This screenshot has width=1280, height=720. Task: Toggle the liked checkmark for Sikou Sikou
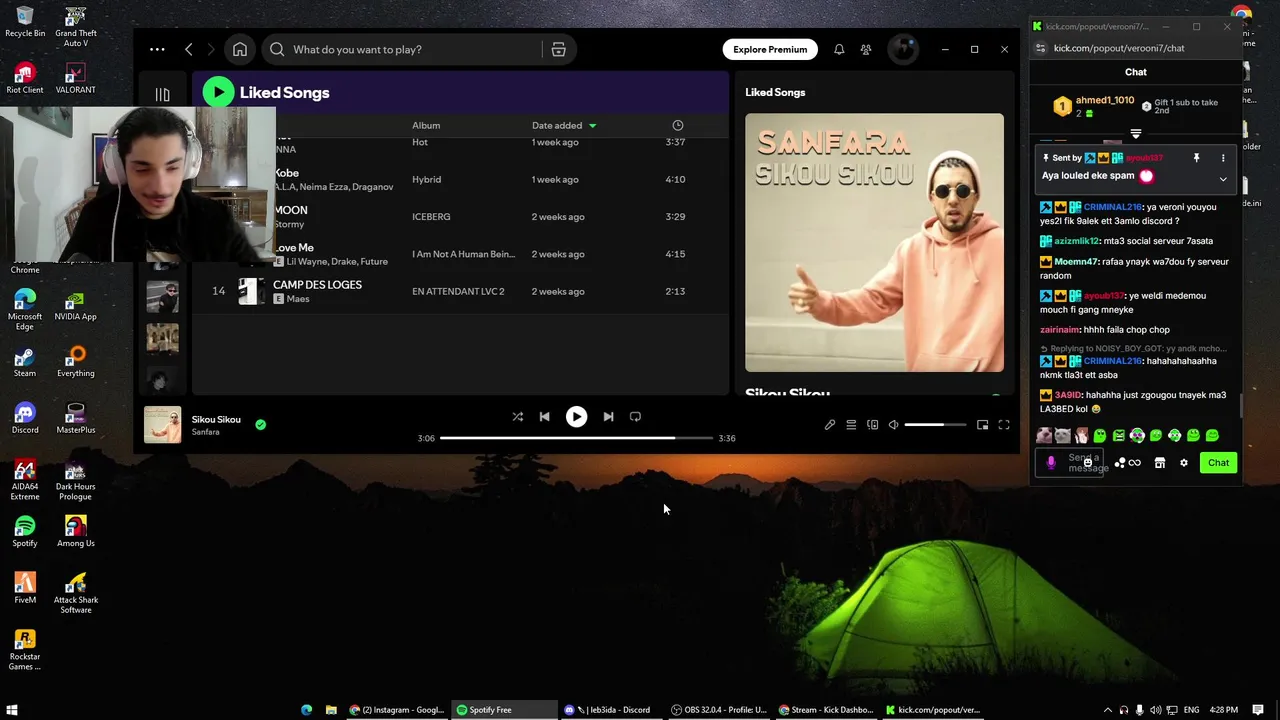coord(260,424)
